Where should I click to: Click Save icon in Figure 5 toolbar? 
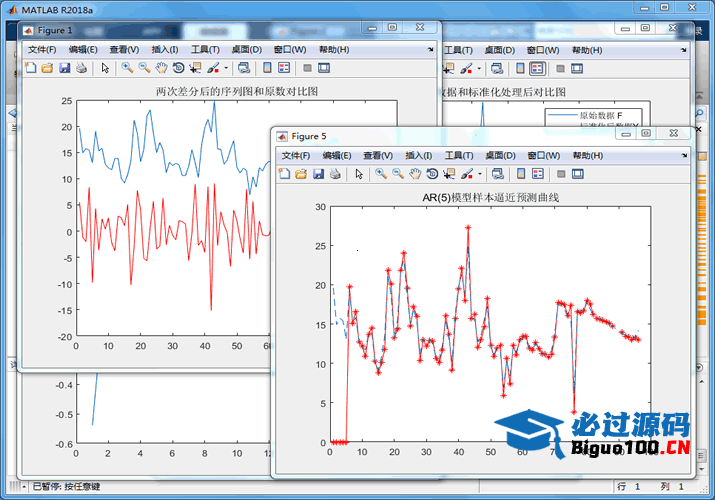point(318,174)
